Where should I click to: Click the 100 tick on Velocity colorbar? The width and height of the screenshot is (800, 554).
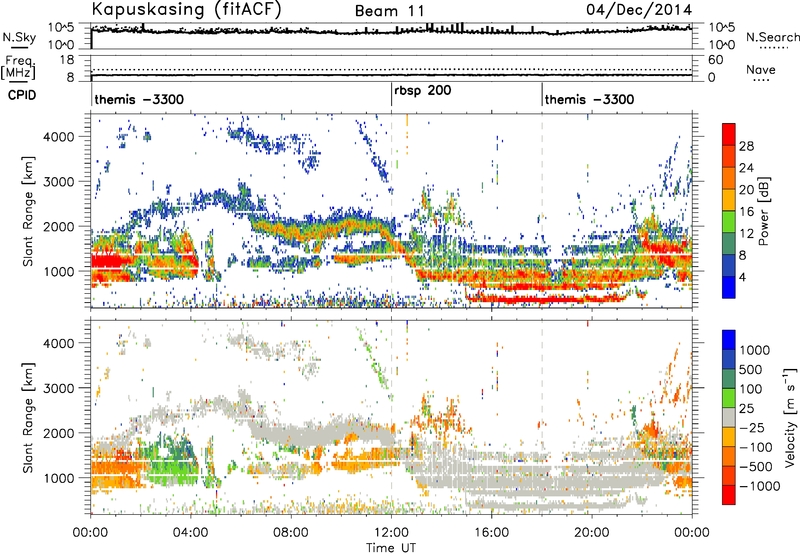point(751,389)
